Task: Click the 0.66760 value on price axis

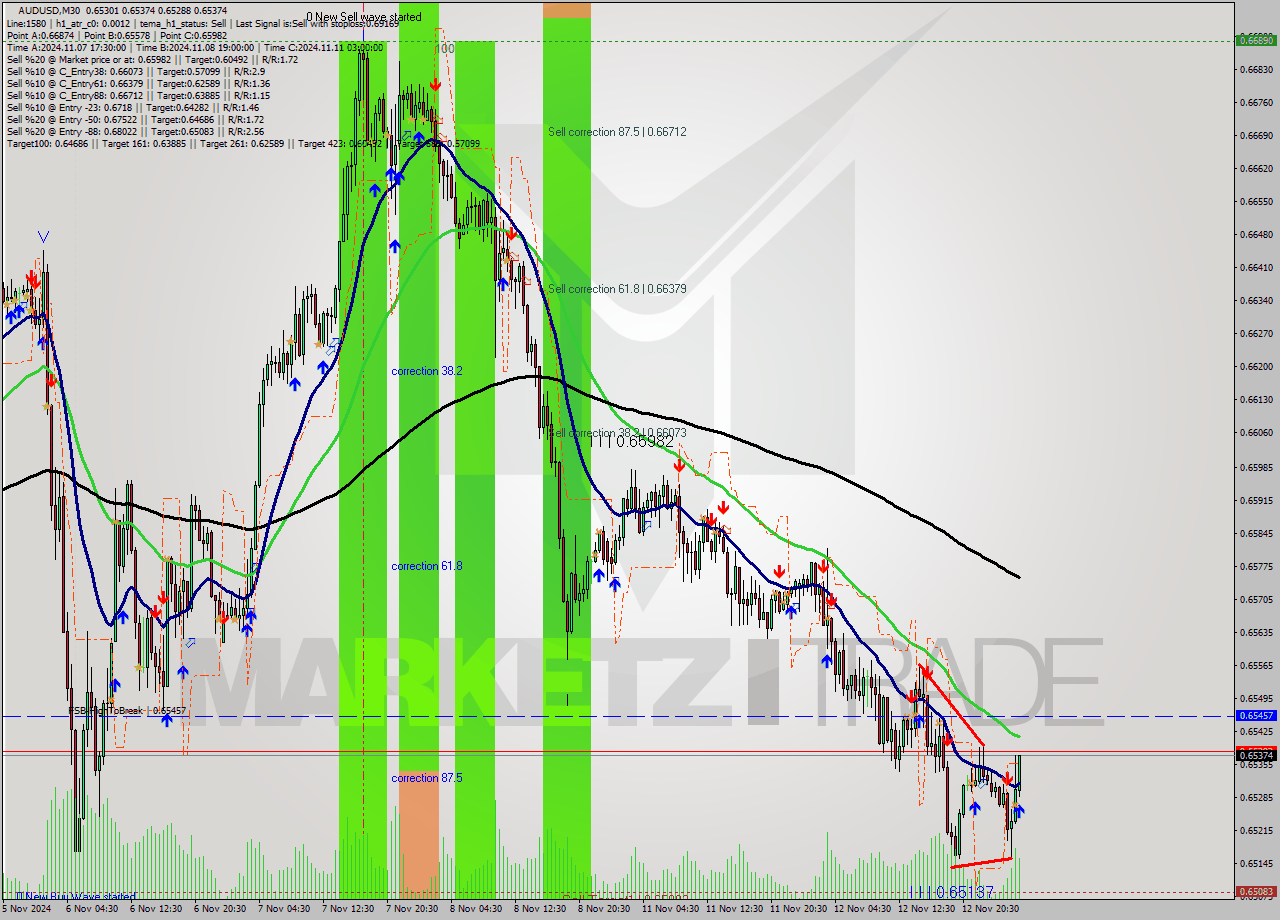Action: click(1256, 102)
